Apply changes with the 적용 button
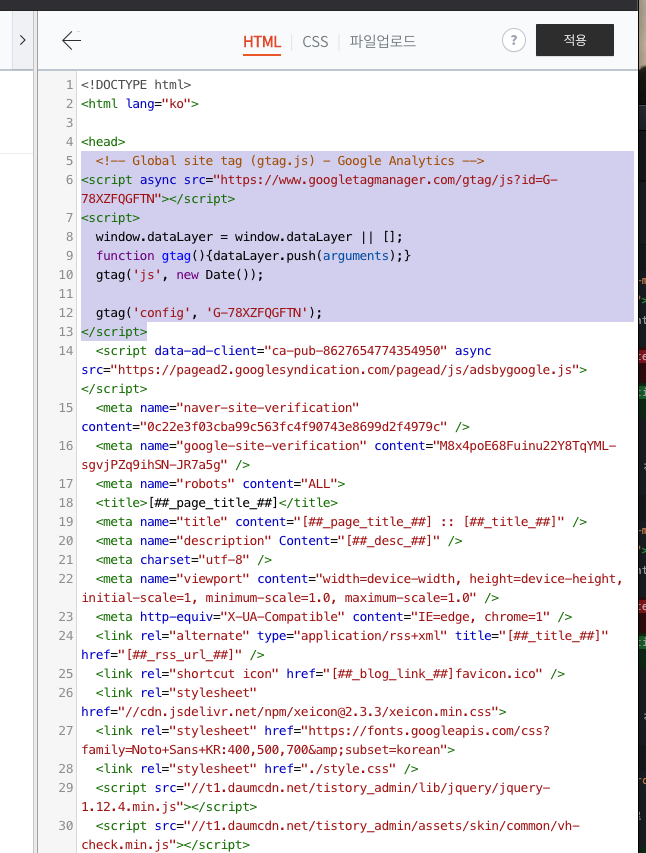The width and height of the screenshot is (646, 853). (x=575, y=40)
